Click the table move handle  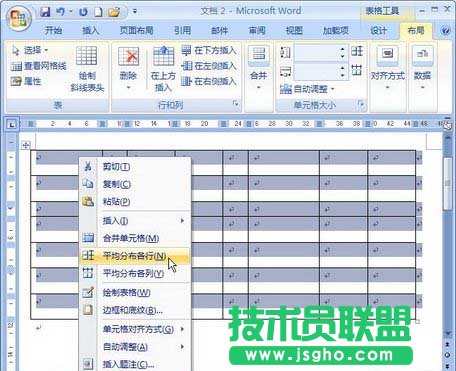tap(26, 145)
